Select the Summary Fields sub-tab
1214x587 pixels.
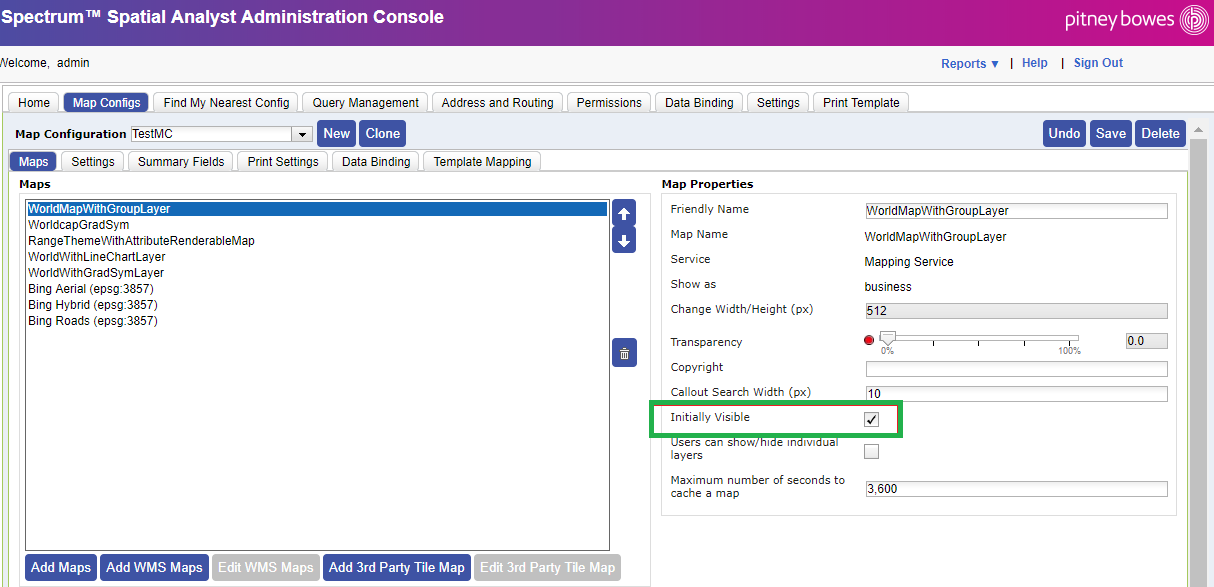(181, 162)
